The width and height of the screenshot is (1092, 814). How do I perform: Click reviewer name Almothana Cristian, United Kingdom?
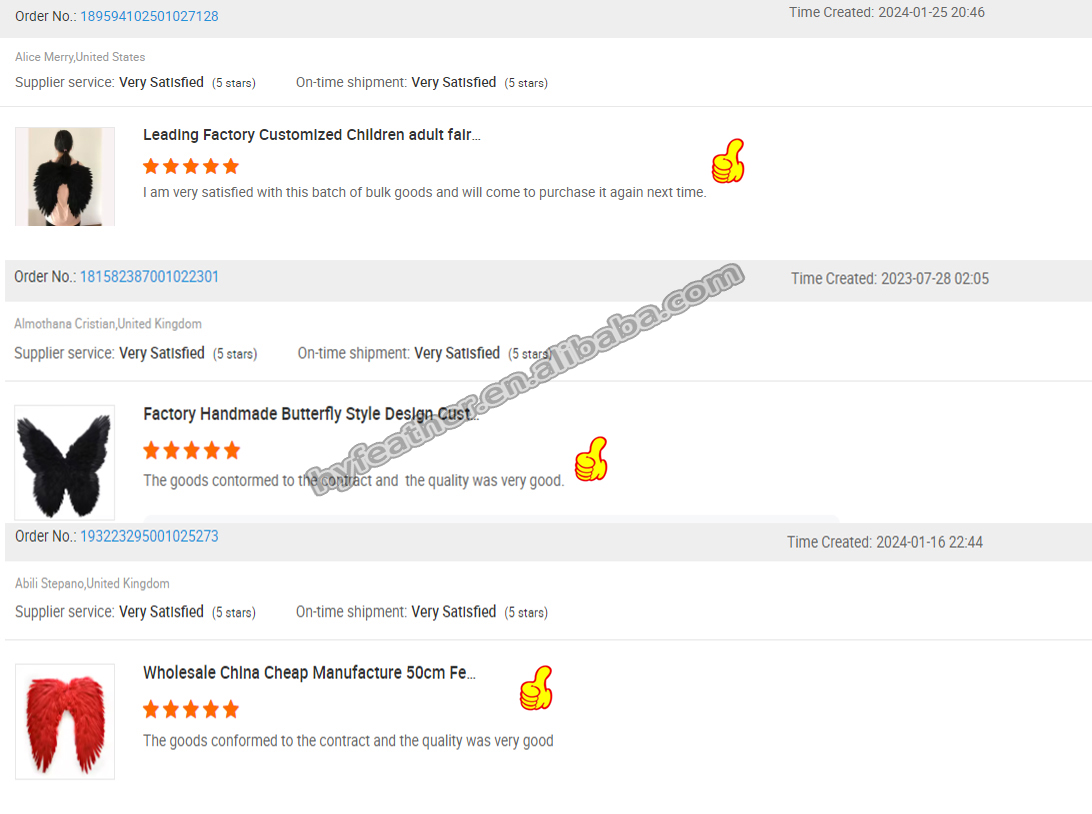point(108,324)
